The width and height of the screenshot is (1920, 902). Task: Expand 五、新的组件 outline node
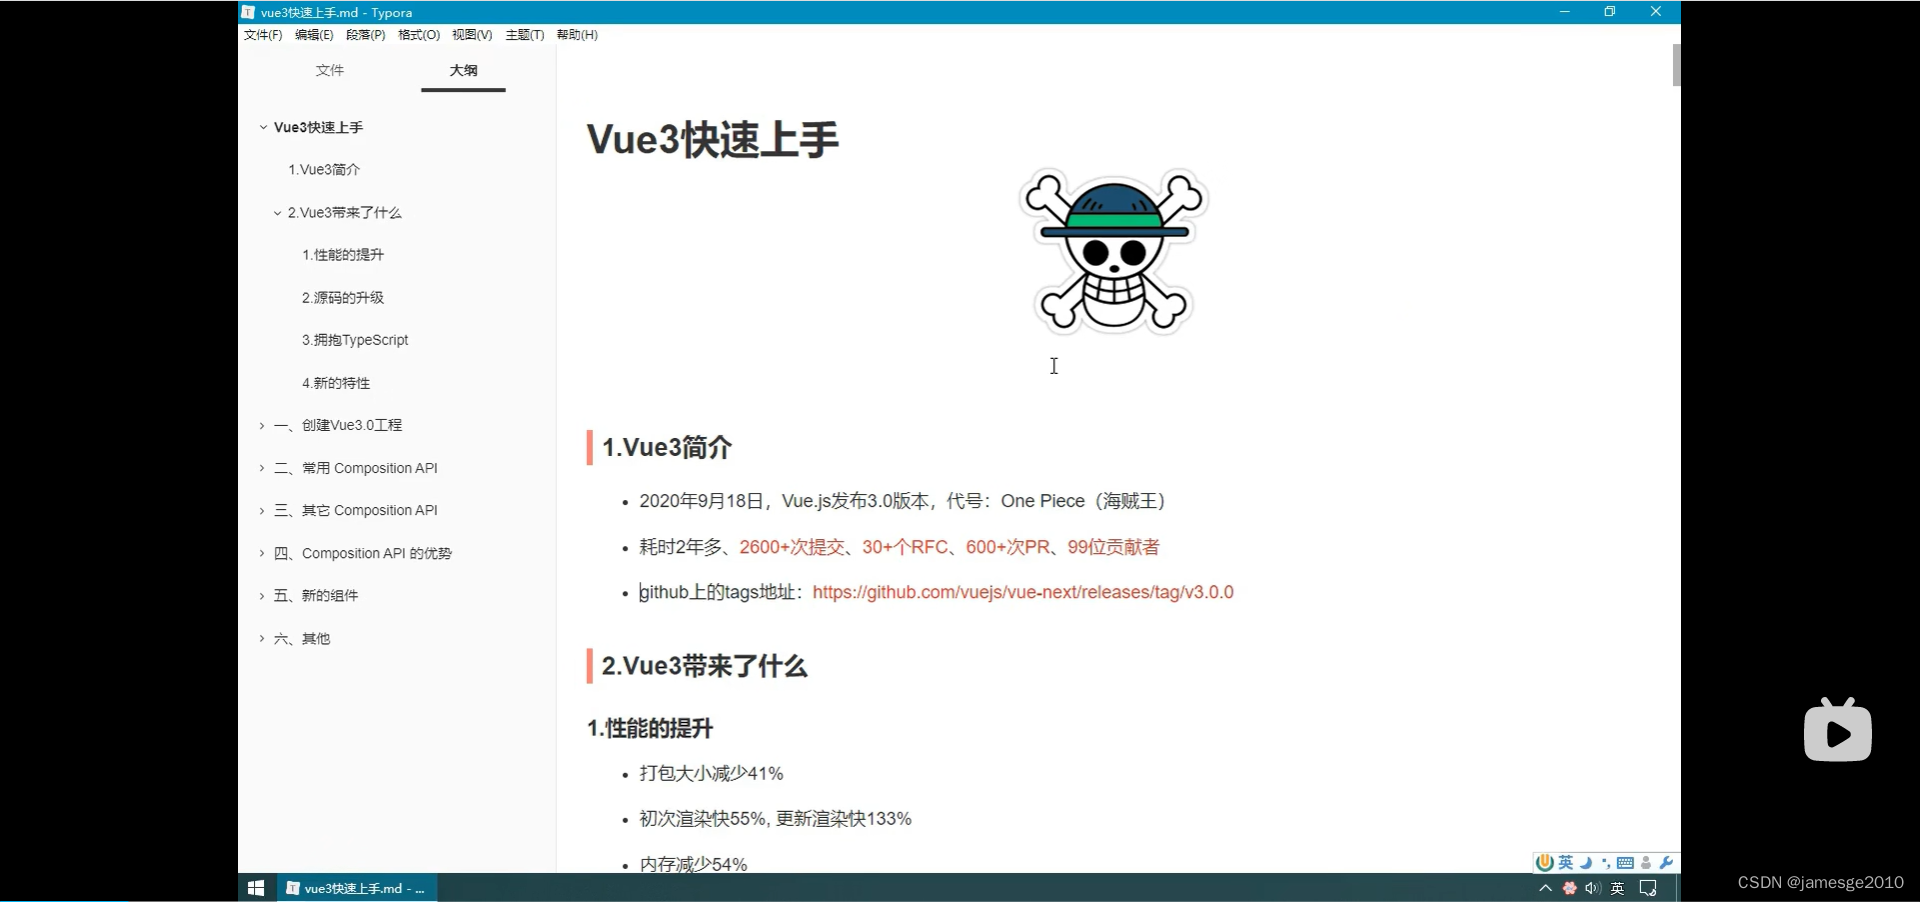pyautogui.click(x=262, y=596)
